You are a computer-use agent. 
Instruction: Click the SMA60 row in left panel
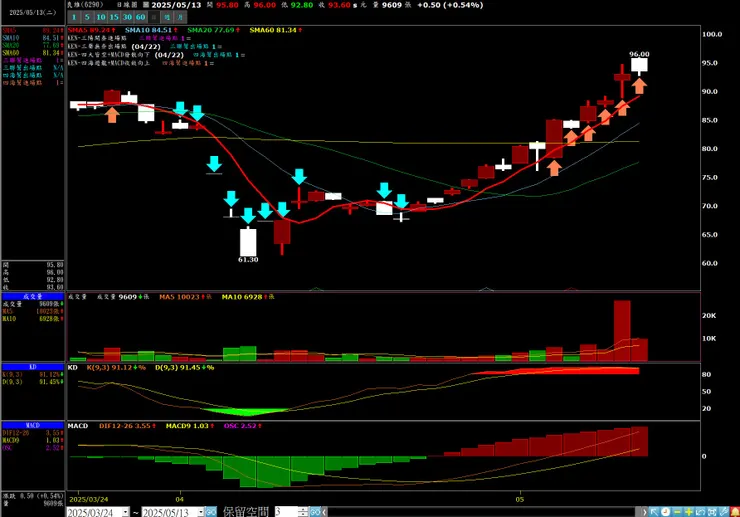pyautogui.click(x=33, y=53)
